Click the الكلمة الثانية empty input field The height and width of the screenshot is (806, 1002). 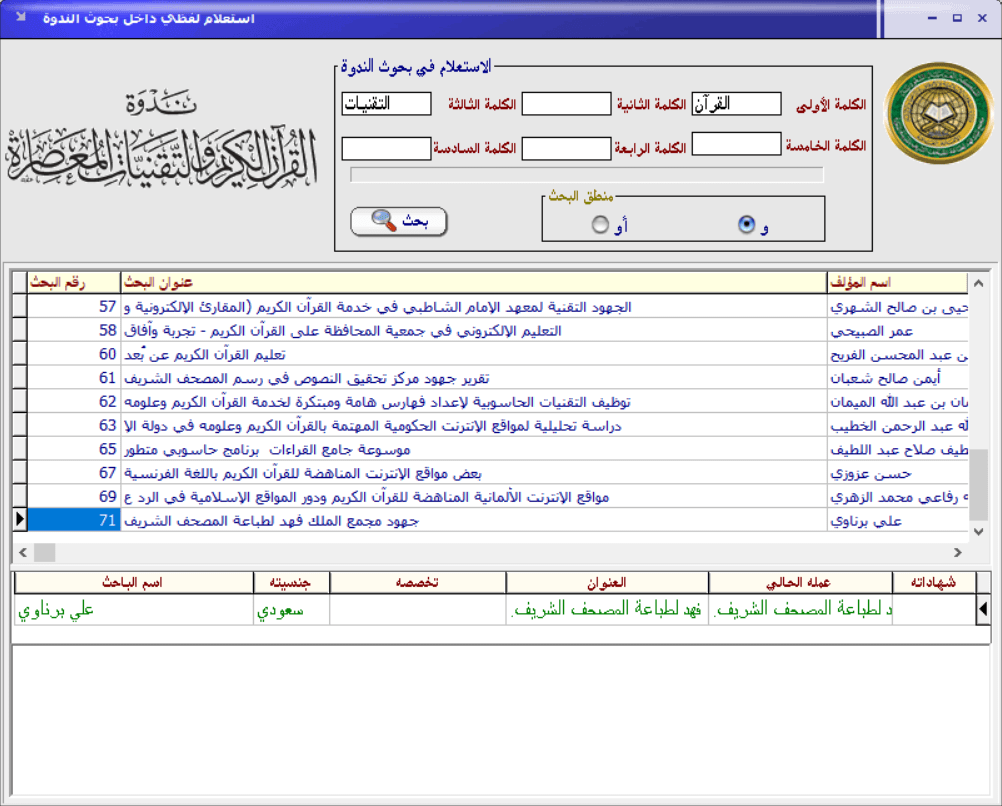(566, 104)
